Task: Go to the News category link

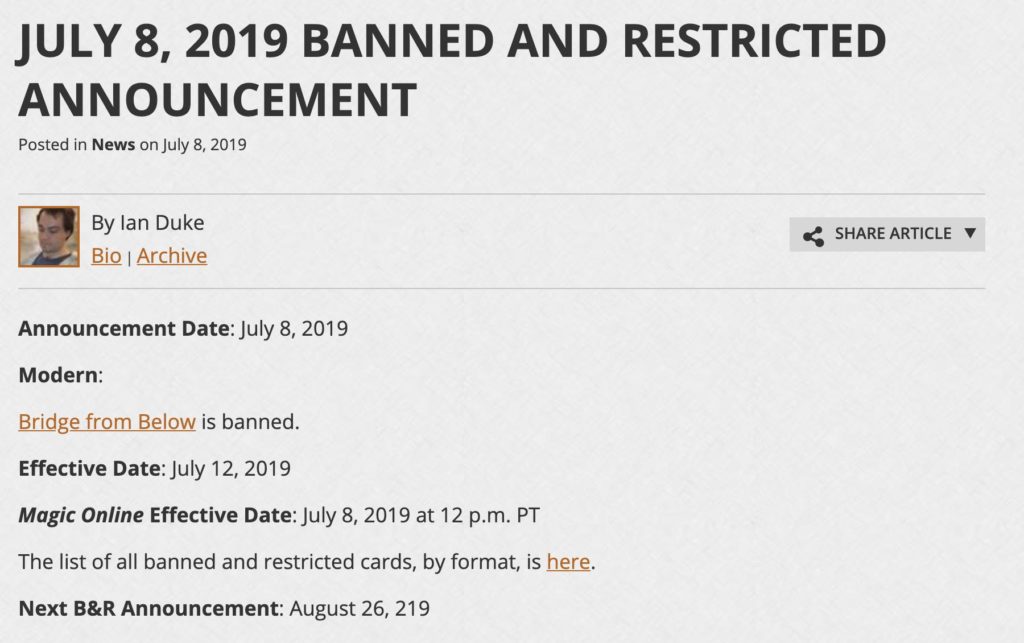Action: (x=113, y=144)
